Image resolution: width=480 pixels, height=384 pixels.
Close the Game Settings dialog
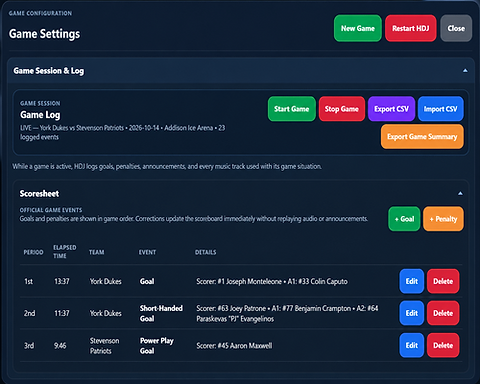point(456,28)
